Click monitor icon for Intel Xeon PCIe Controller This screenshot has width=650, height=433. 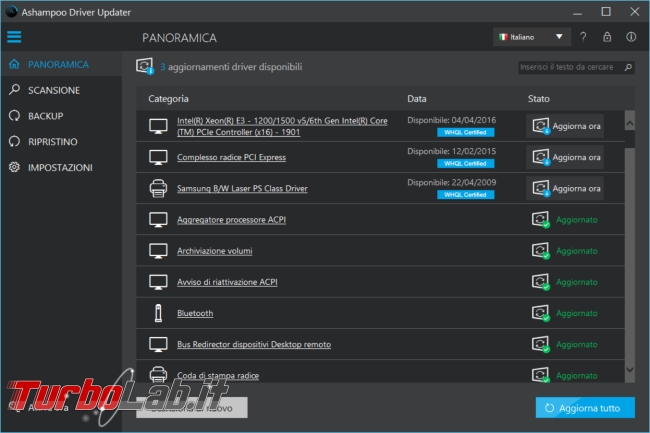tap(158, 126)
